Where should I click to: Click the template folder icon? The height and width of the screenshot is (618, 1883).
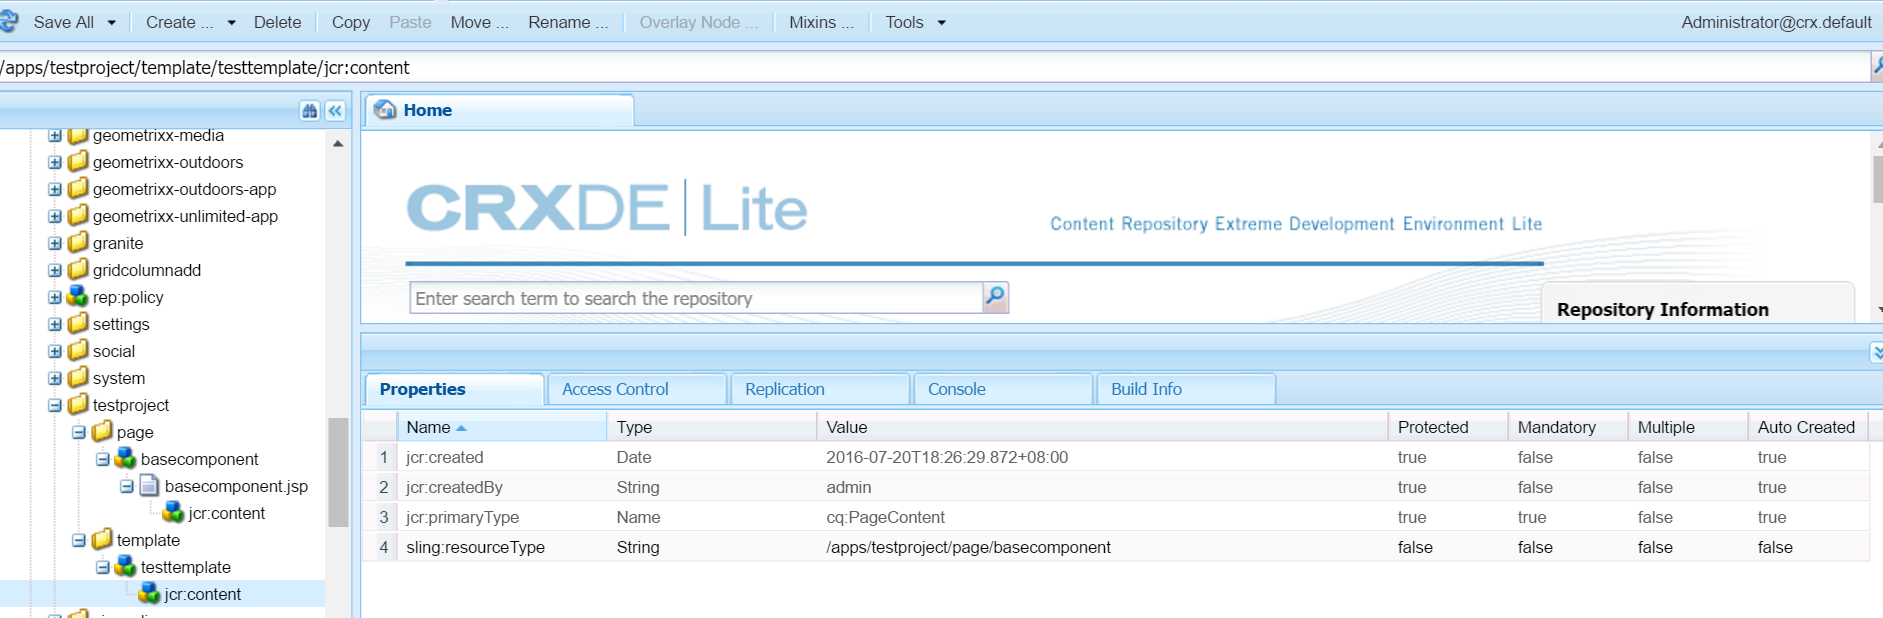point(102,539)
